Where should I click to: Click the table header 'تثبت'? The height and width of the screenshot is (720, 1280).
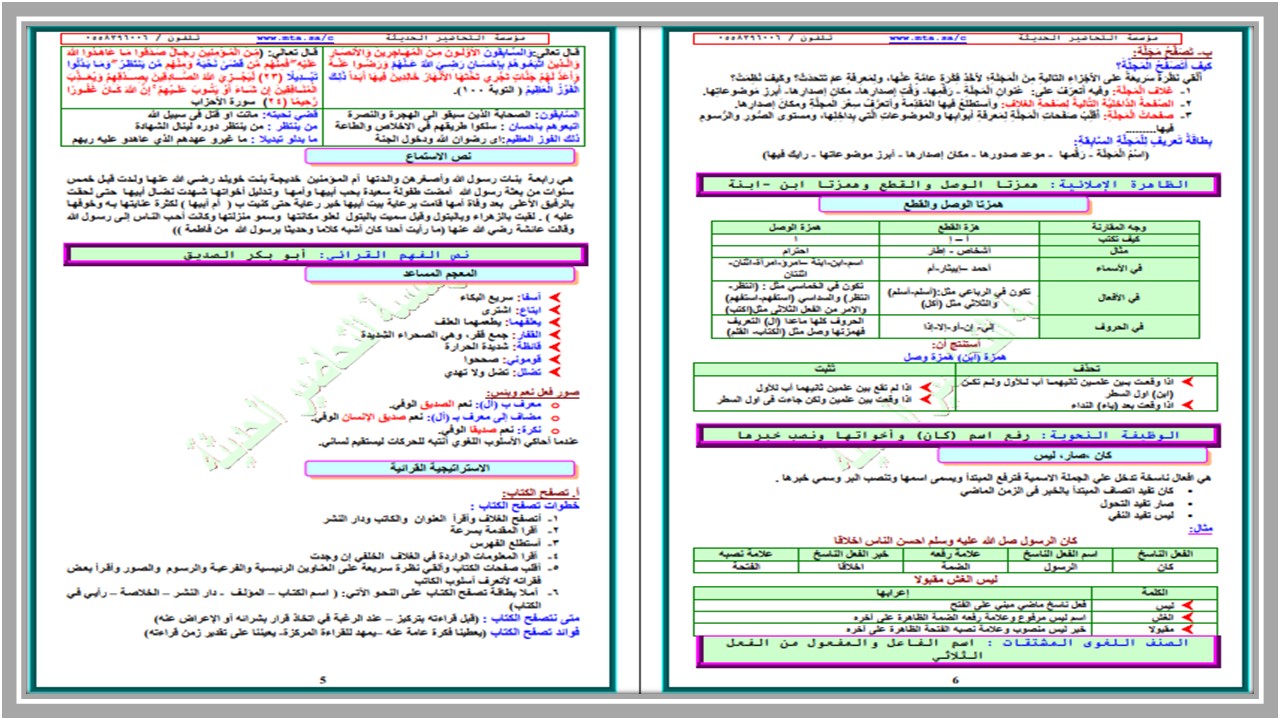tap(826, 367)
